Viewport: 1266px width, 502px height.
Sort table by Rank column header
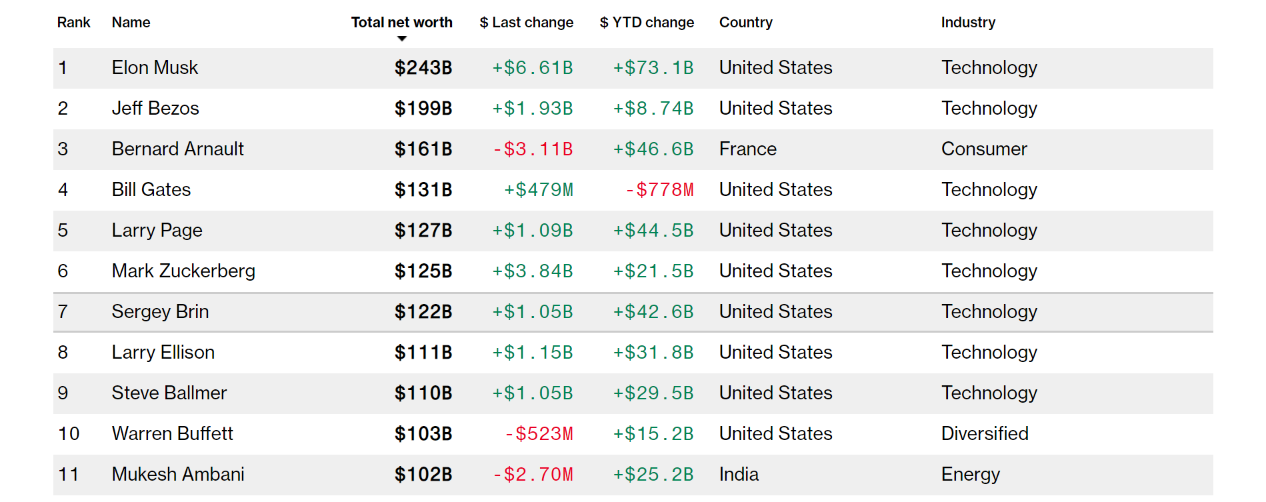tap(73, 22)
